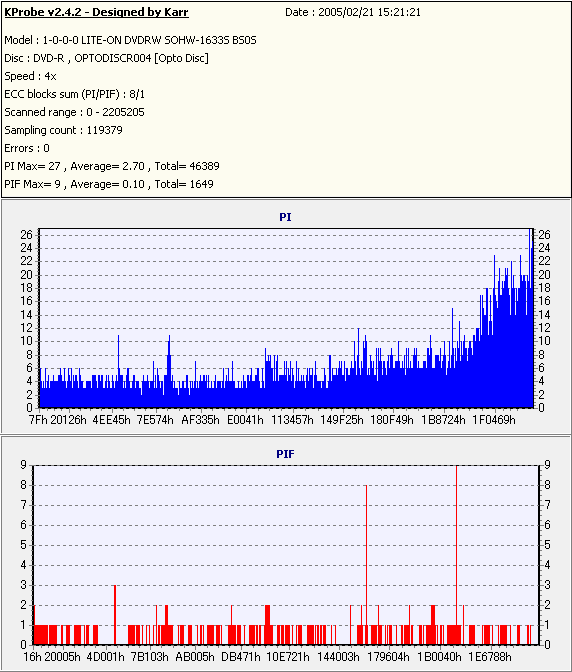Click the PIF chart title
Screen dimensions: 572x672
tap(285, 454)
